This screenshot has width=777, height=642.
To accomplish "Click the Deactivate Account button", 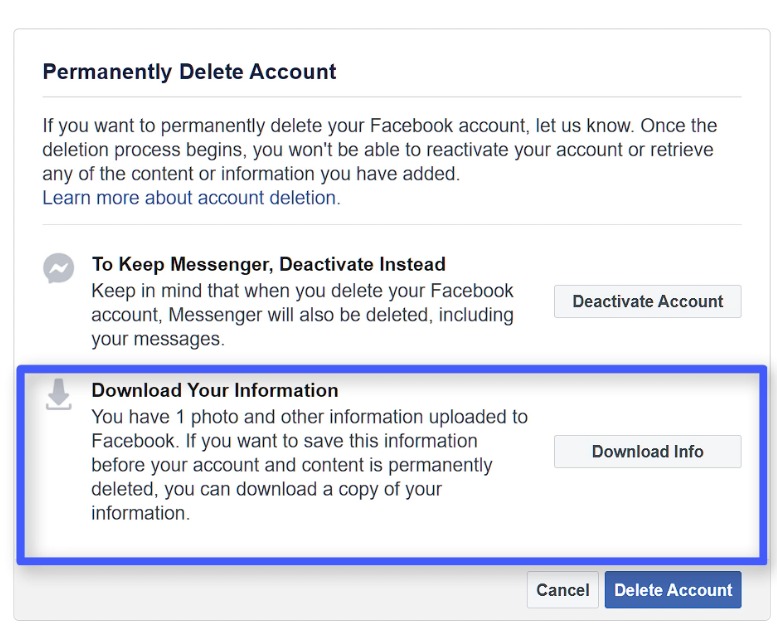I will click(x=648, y=301).
